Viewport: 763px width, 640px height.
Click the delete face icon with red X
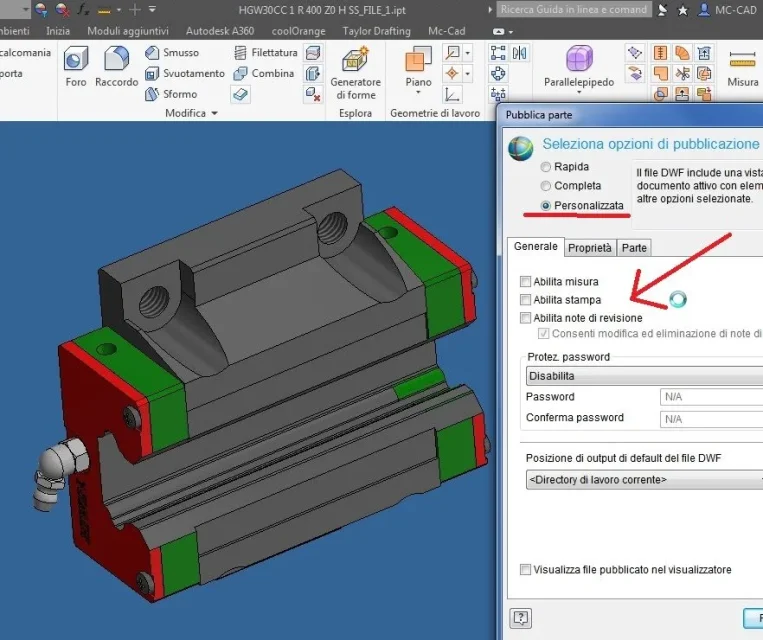coord(313,94)
